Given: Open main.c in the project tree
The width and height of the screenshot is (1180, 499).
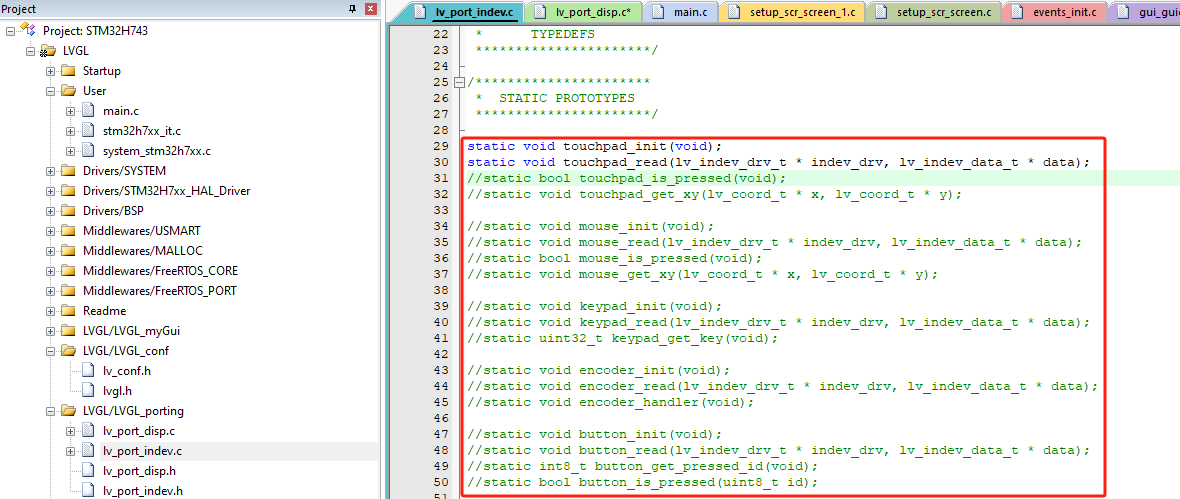Looking at the screenshot, I should (120, 111).
